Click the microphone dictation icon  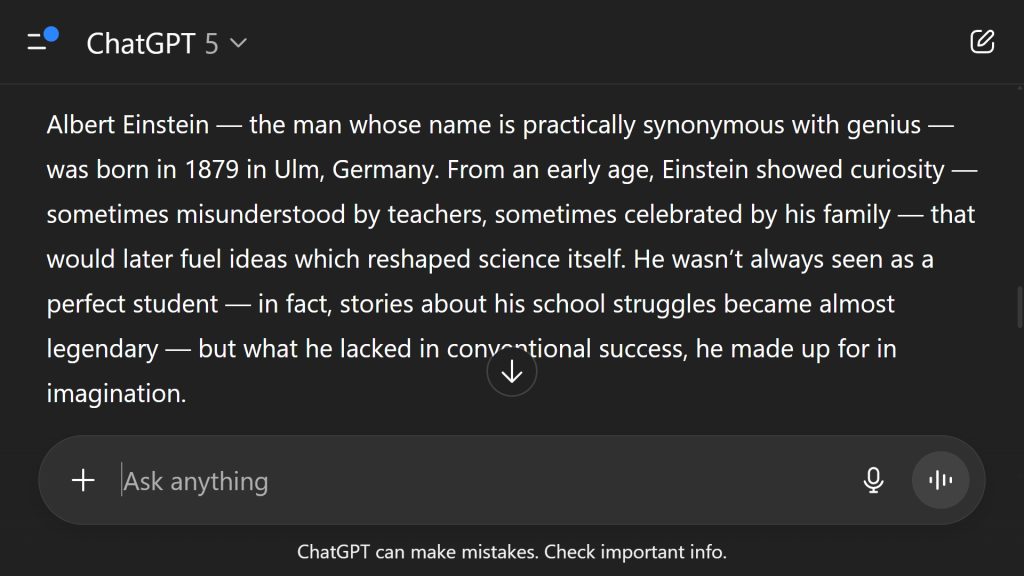(x=873, y=481)
